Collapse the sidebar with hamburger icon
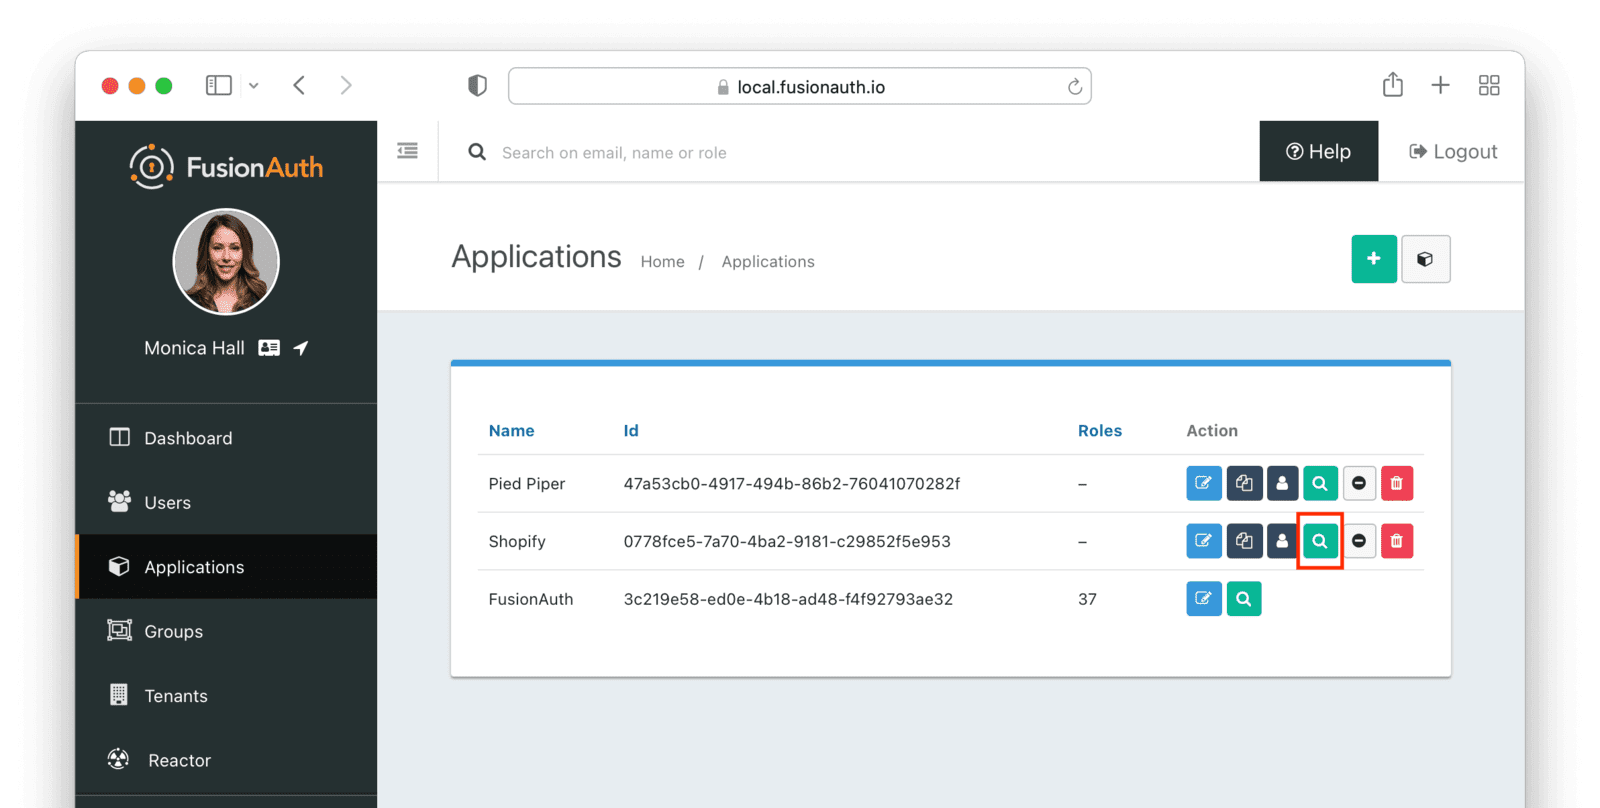Screen dimensions: 1600x808 tap(407, 151)
